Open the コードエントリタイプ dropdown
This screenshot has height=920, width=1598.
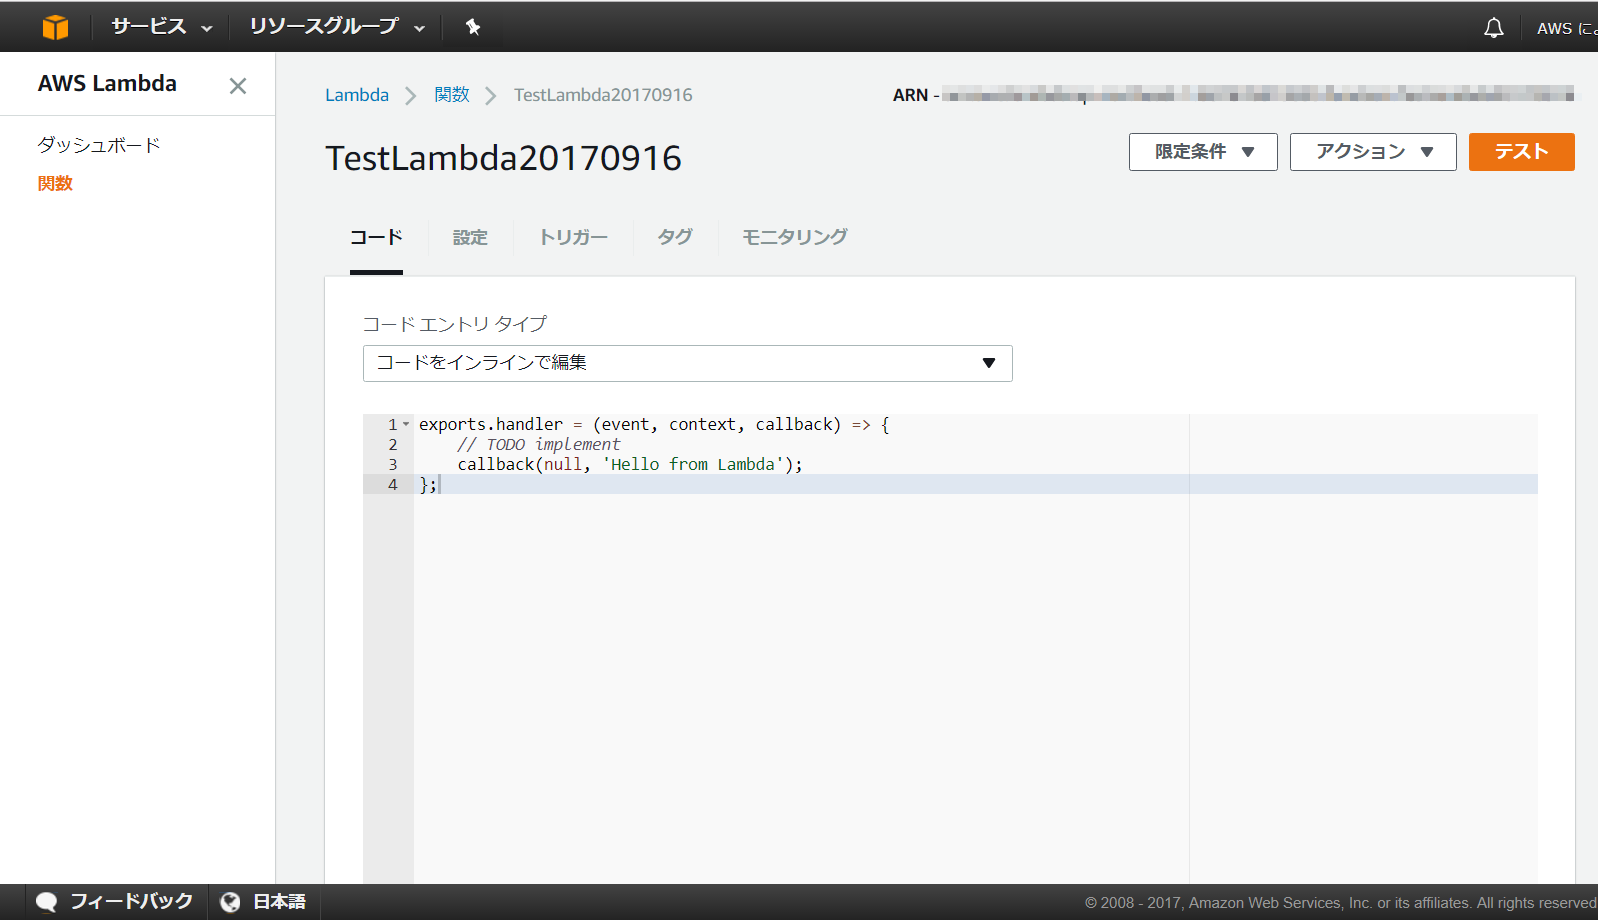[687, 363]
